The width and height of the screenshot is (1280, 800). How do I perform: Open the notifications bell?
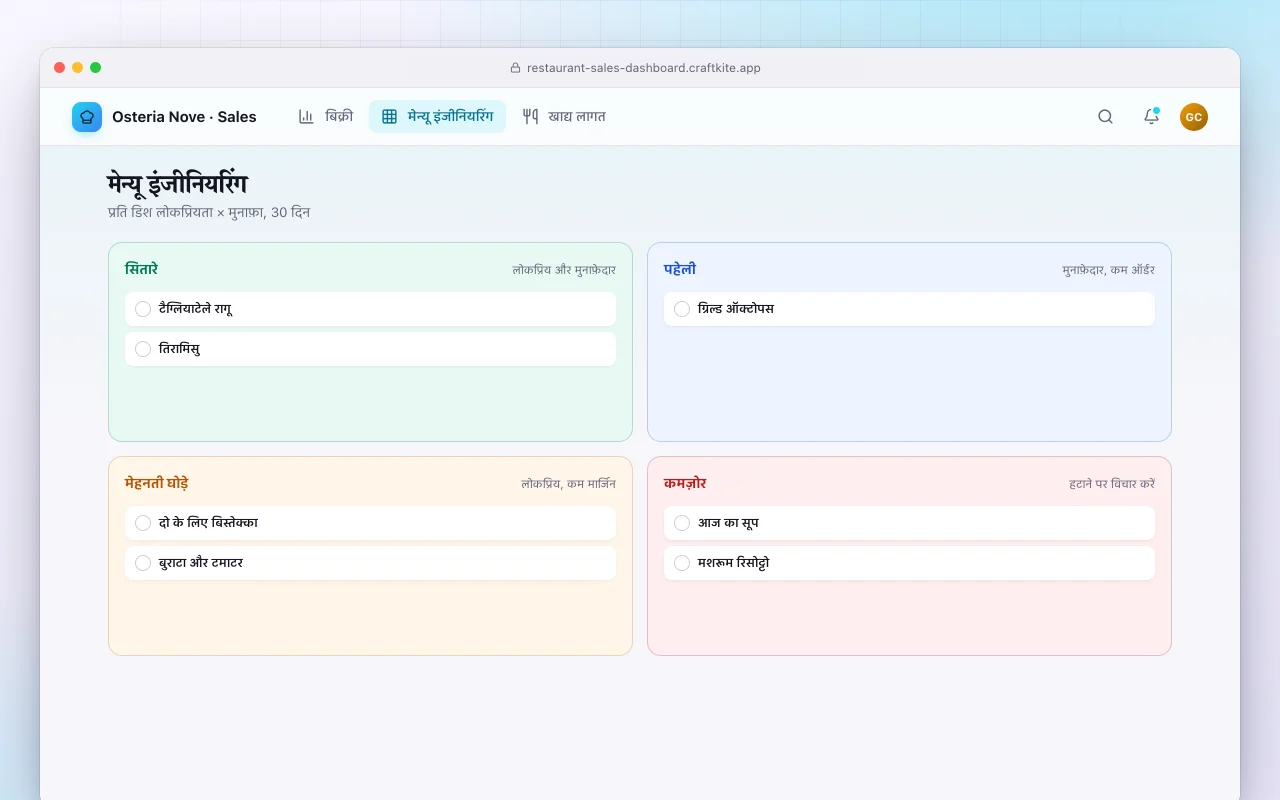coord(1151,117)
